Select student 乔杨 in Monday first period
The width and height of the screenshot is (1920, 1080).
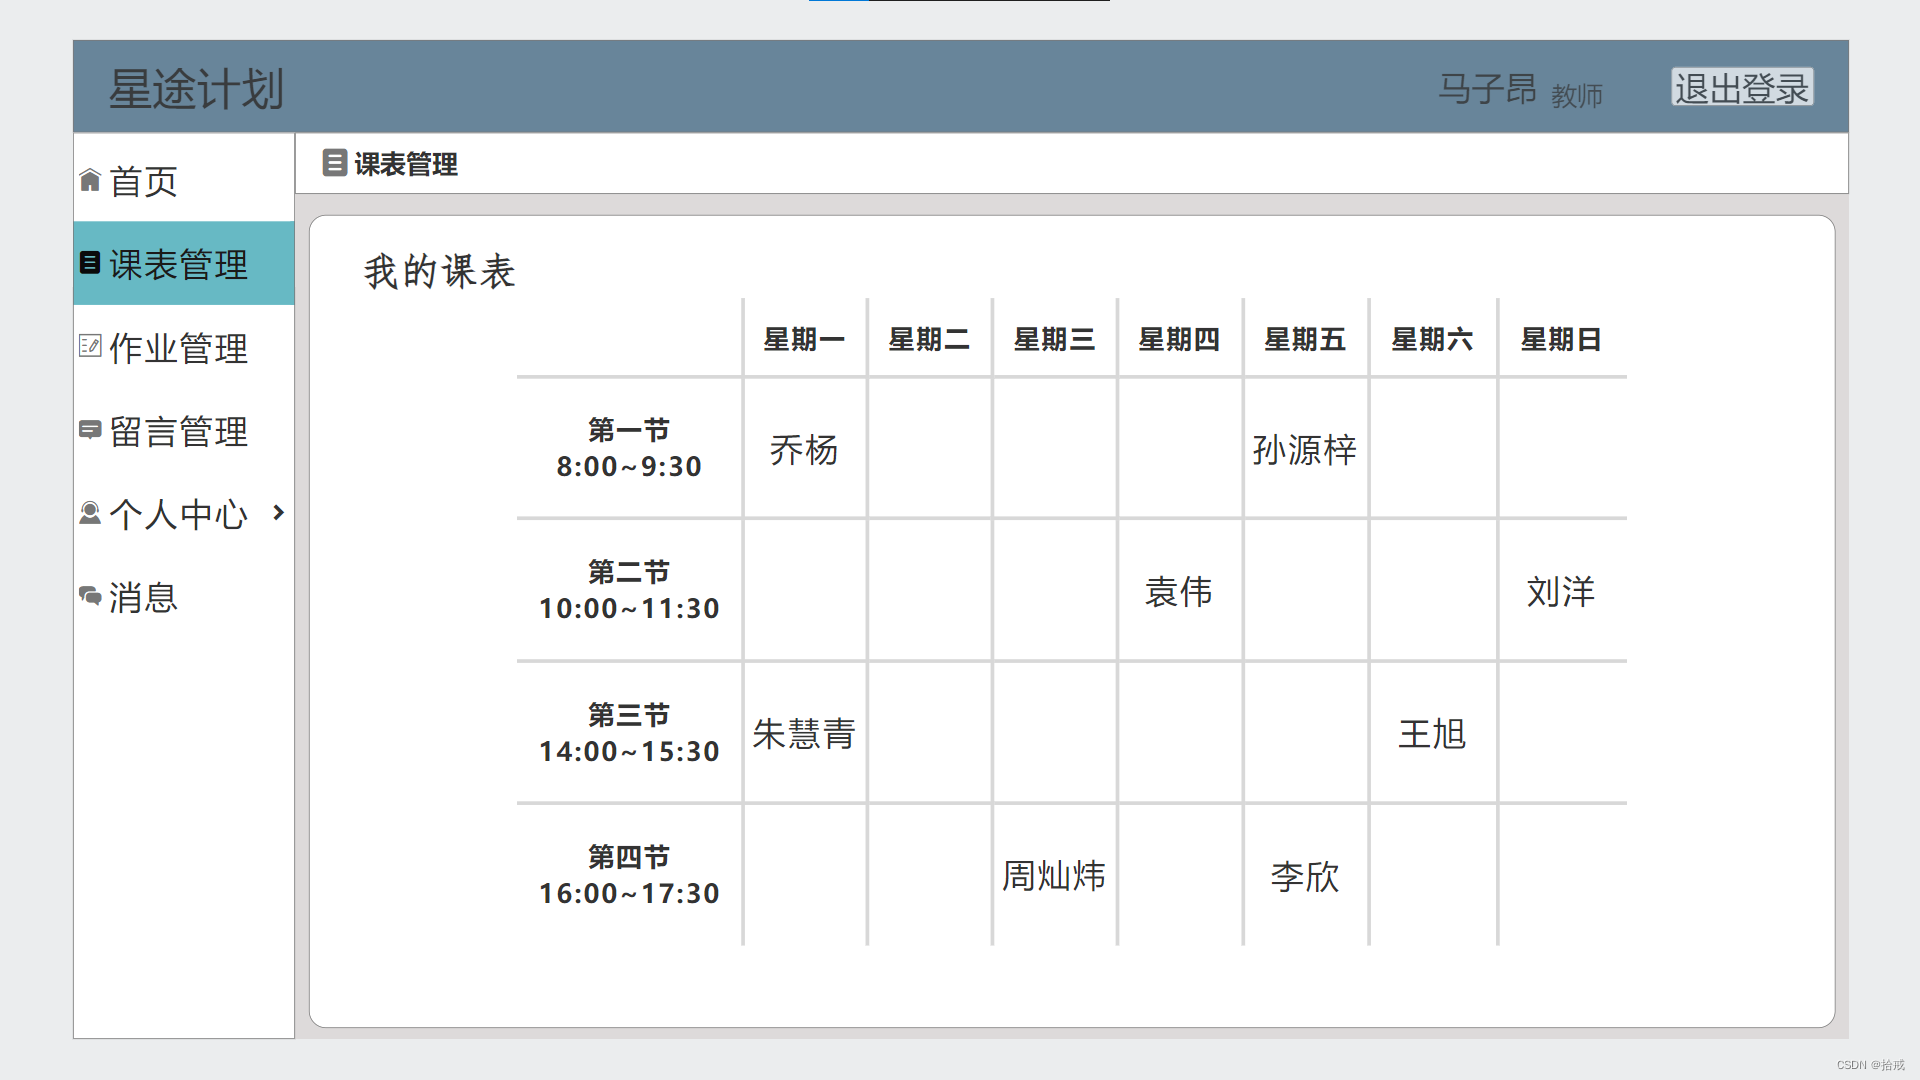[804, 450]
